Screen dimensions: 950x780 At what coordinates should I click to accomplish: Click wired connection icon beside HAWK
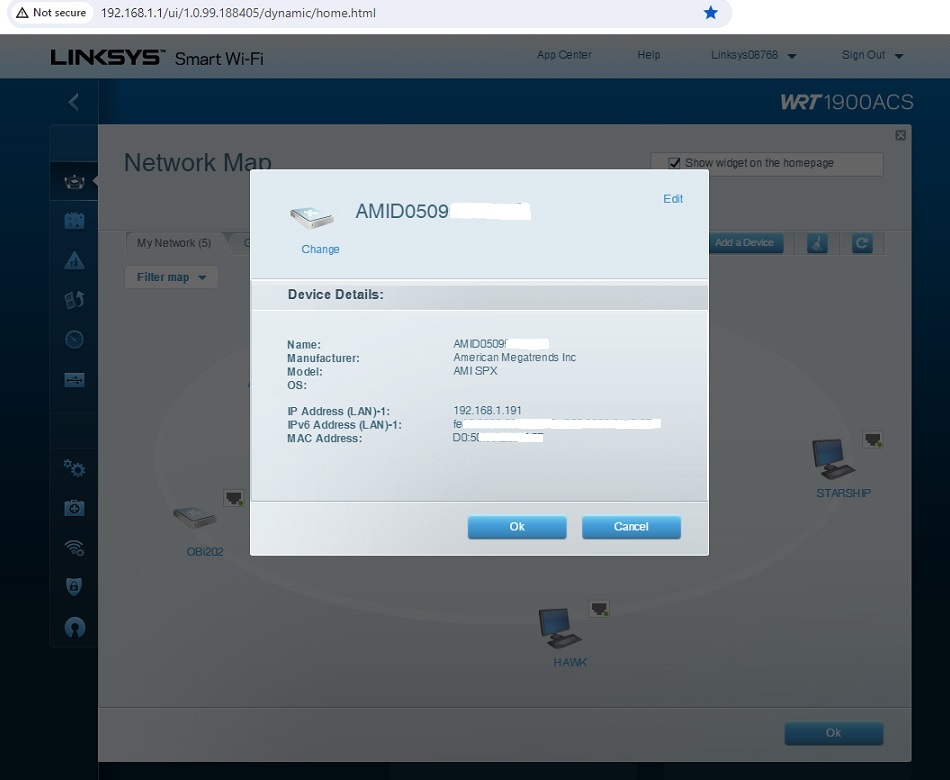(599, 609)
